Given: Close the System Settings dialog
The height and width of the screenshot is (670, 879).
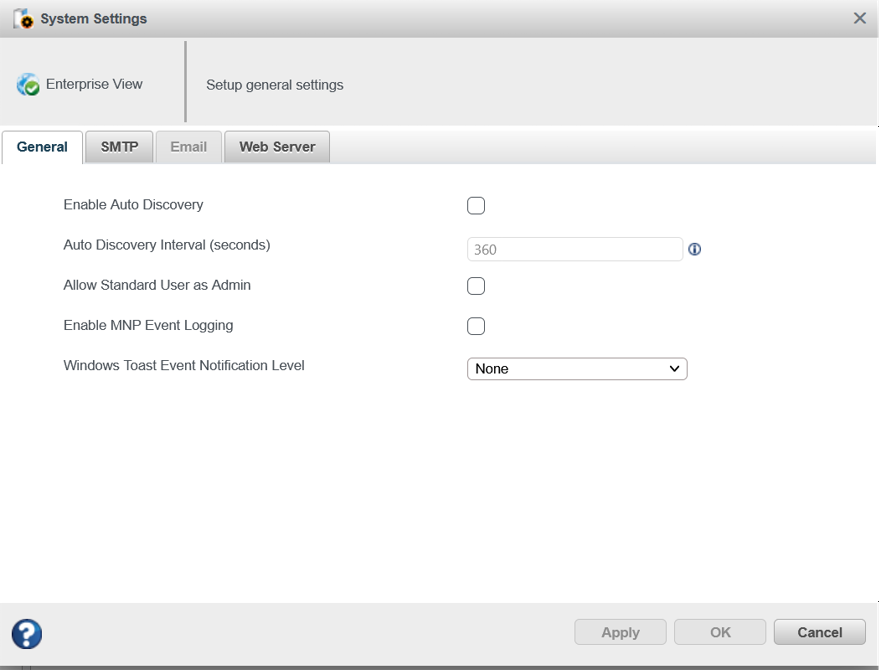Looking at the screenshot, I should [859, 18].
